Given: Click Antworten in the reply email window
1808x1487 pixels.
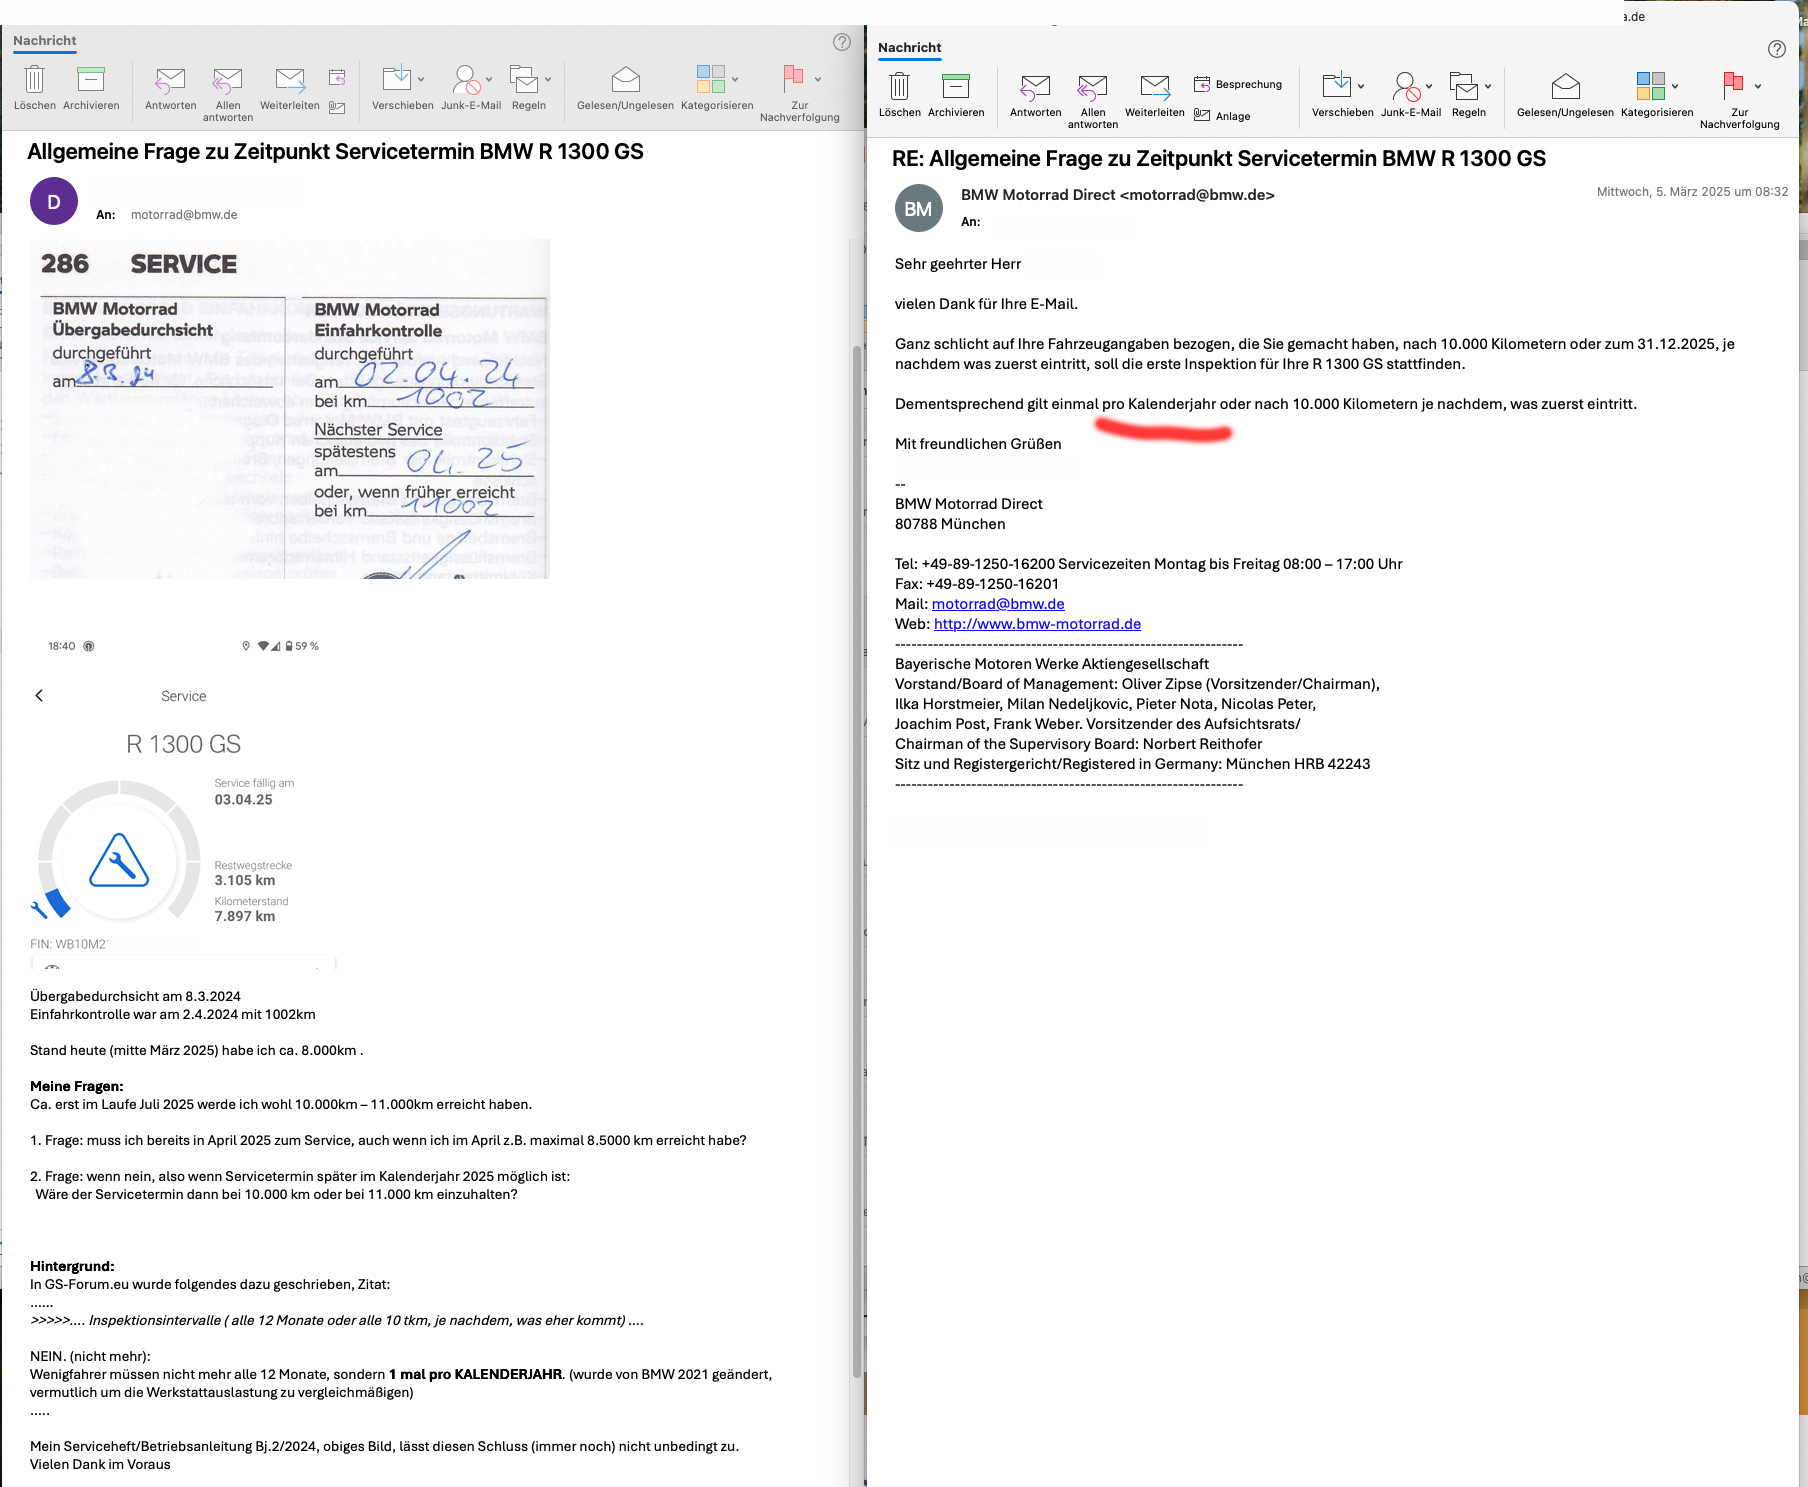Looking at the screenshot, I should tap(1035, 88).
